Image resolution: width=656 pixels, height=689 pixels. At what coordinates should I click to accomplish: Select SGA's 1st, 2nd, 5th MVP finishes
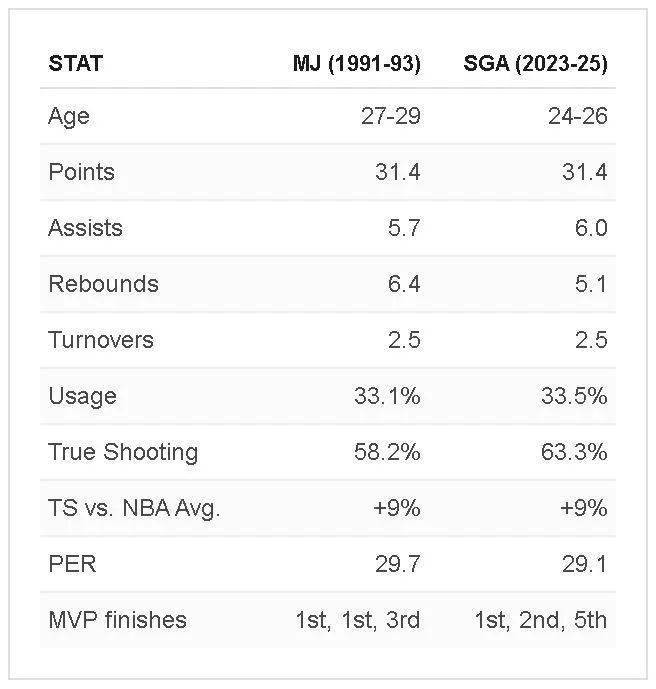[540, 620]
